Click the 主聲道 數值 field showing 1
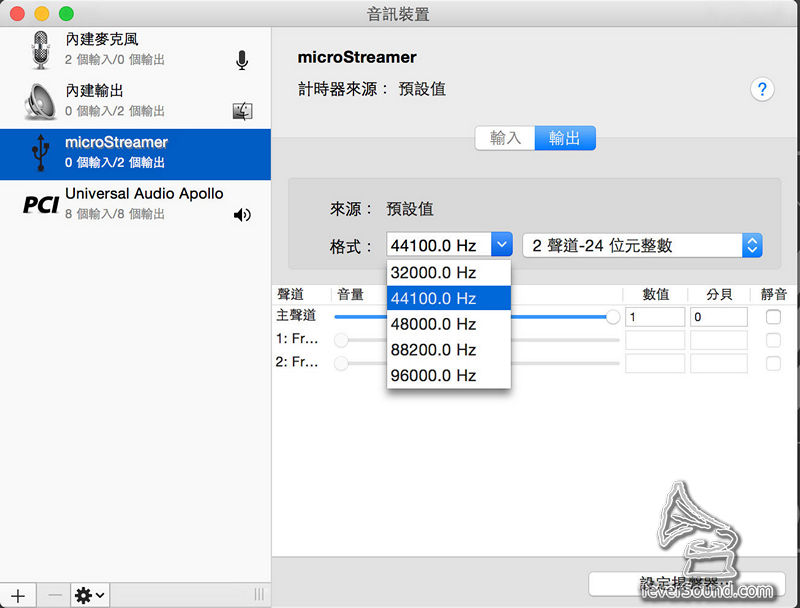The width and height of the screenshot is (800, 608). coord(655,317)
